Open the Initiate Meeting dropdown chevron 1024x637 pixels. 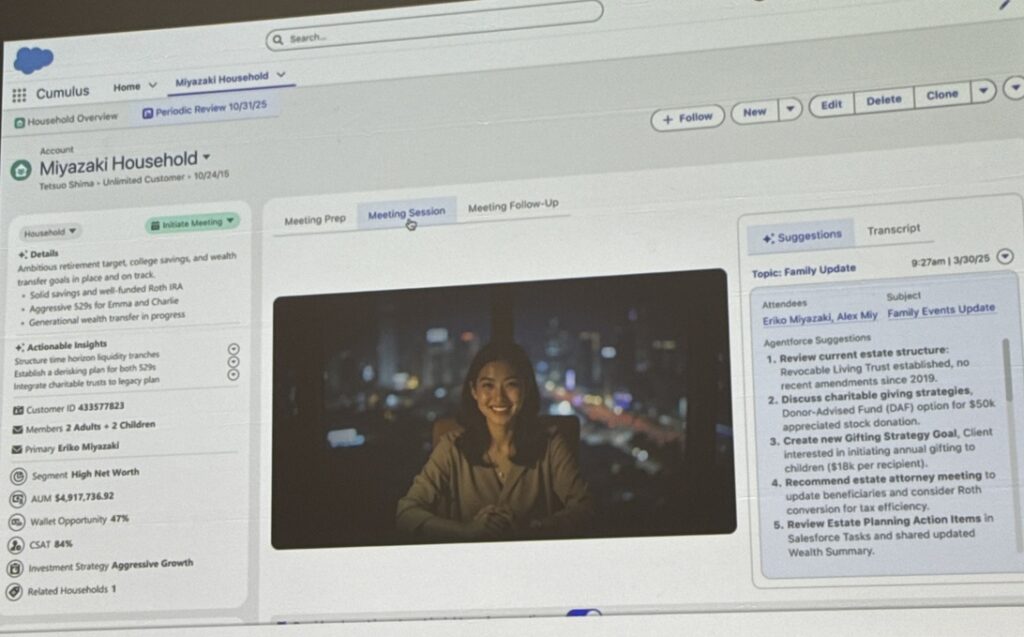pyautogui.click(x=232, y=222)
